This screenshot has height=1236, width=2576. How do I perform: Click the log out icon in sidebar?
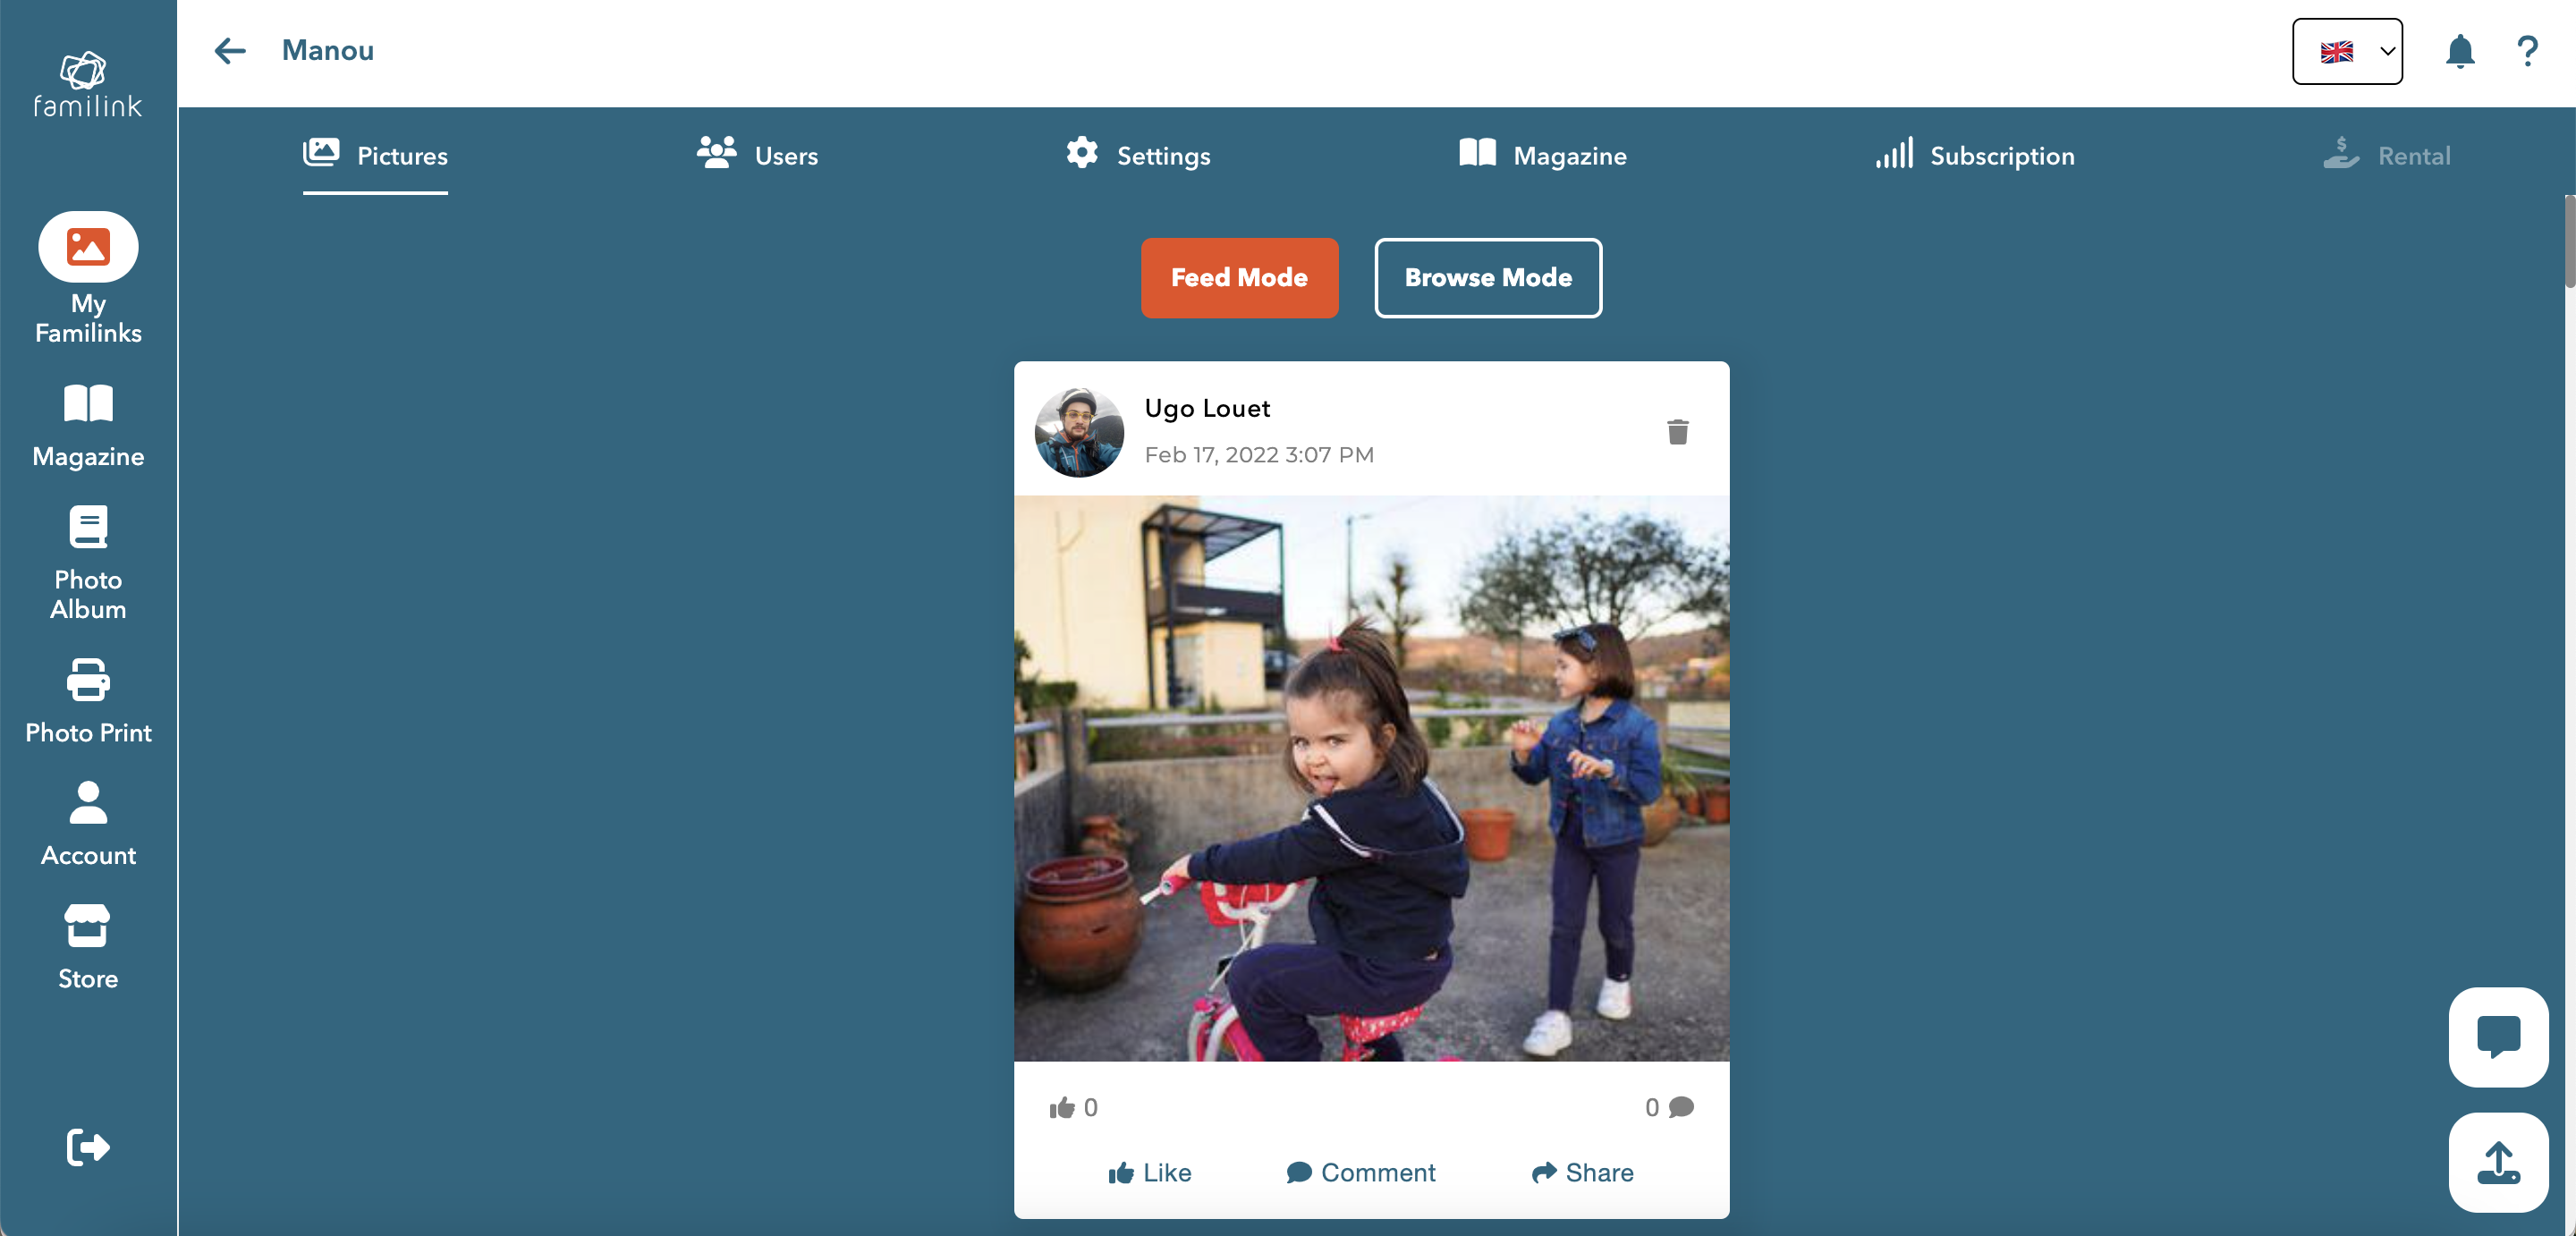(x=88, y=1146)
